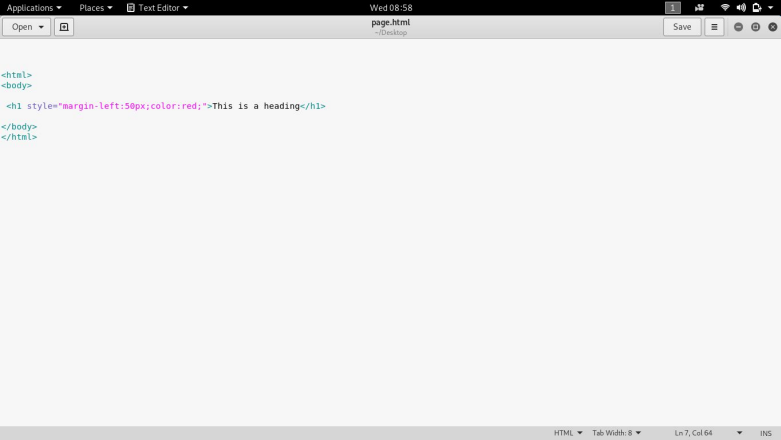Expand the Open recent files arrow

point(41,27)
